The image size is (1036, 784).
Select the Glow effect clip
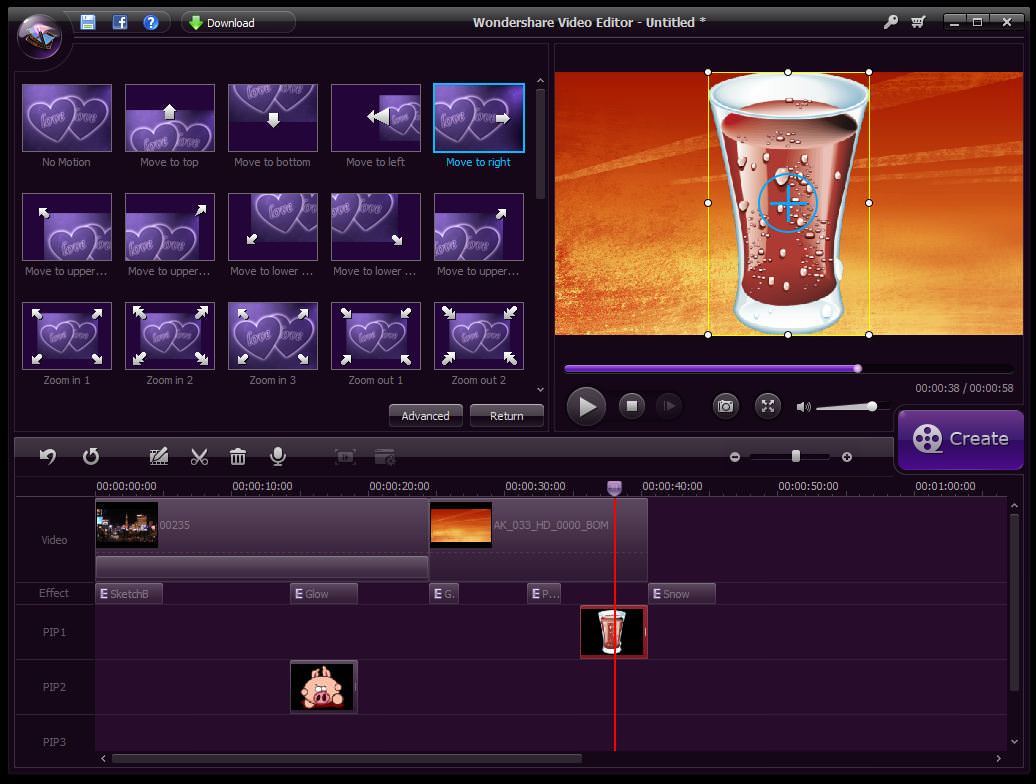[324, 594]
